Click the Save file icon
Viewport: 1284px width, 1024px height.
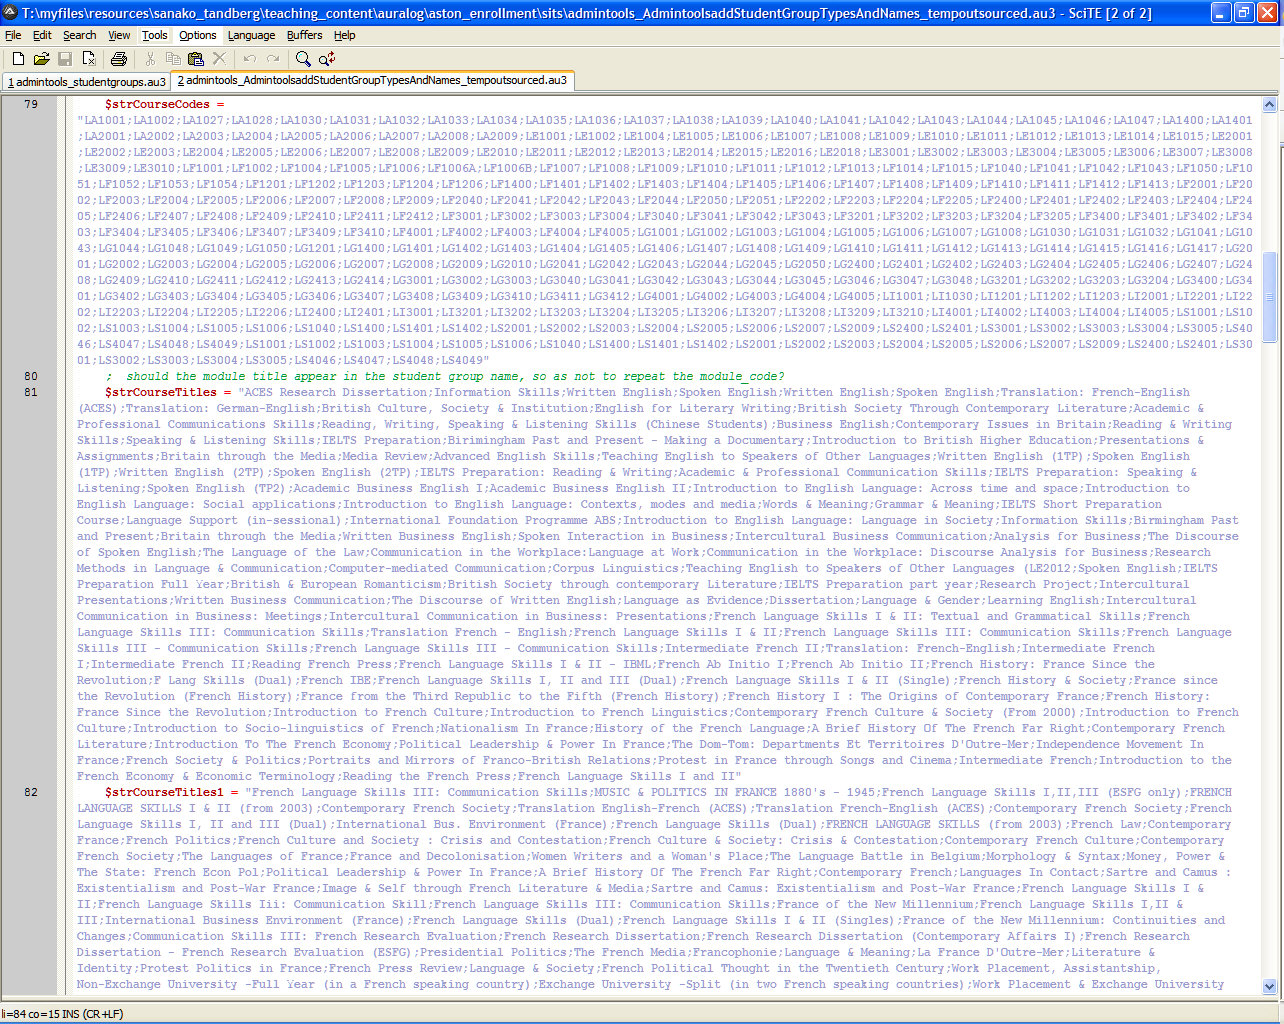(65, 59)
